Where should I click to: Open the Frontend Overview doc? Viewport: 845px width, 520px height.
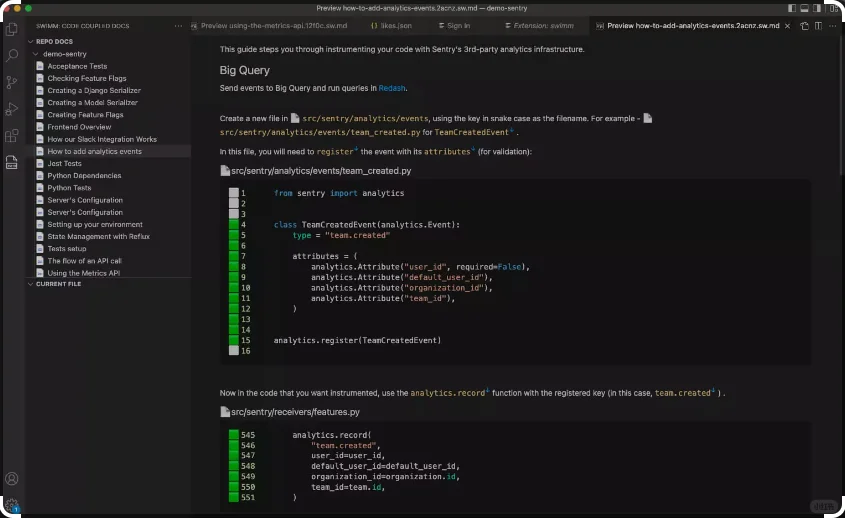tap(79, 127)
